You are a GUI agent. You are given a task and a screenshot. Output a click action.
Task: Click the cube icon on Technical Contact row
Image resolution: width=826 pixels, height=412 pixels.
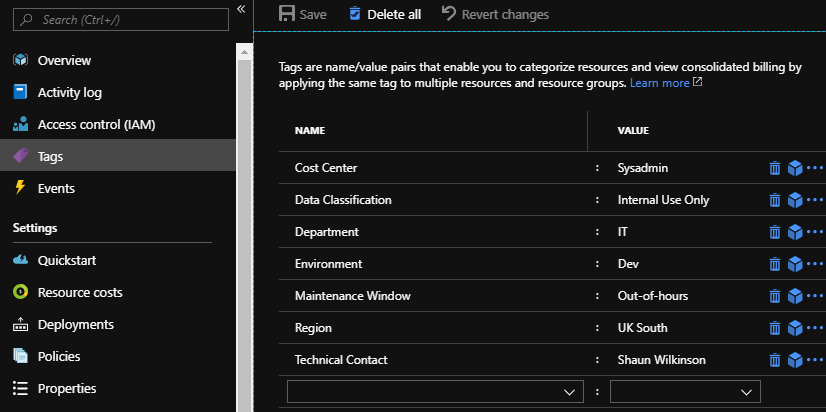coord(795,360)
